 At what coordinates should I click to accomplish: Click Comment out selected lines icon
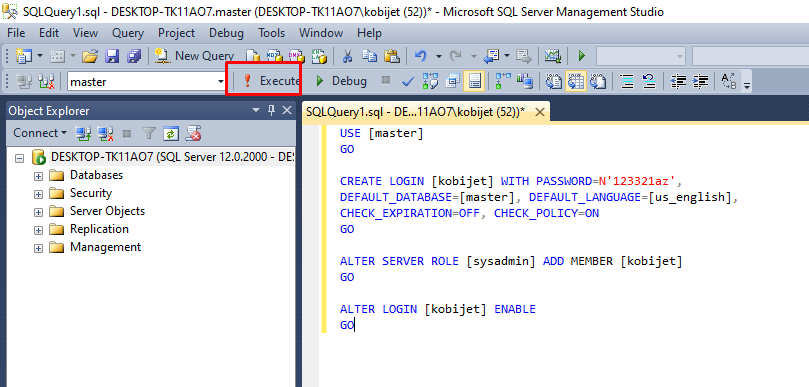[627, 81]
